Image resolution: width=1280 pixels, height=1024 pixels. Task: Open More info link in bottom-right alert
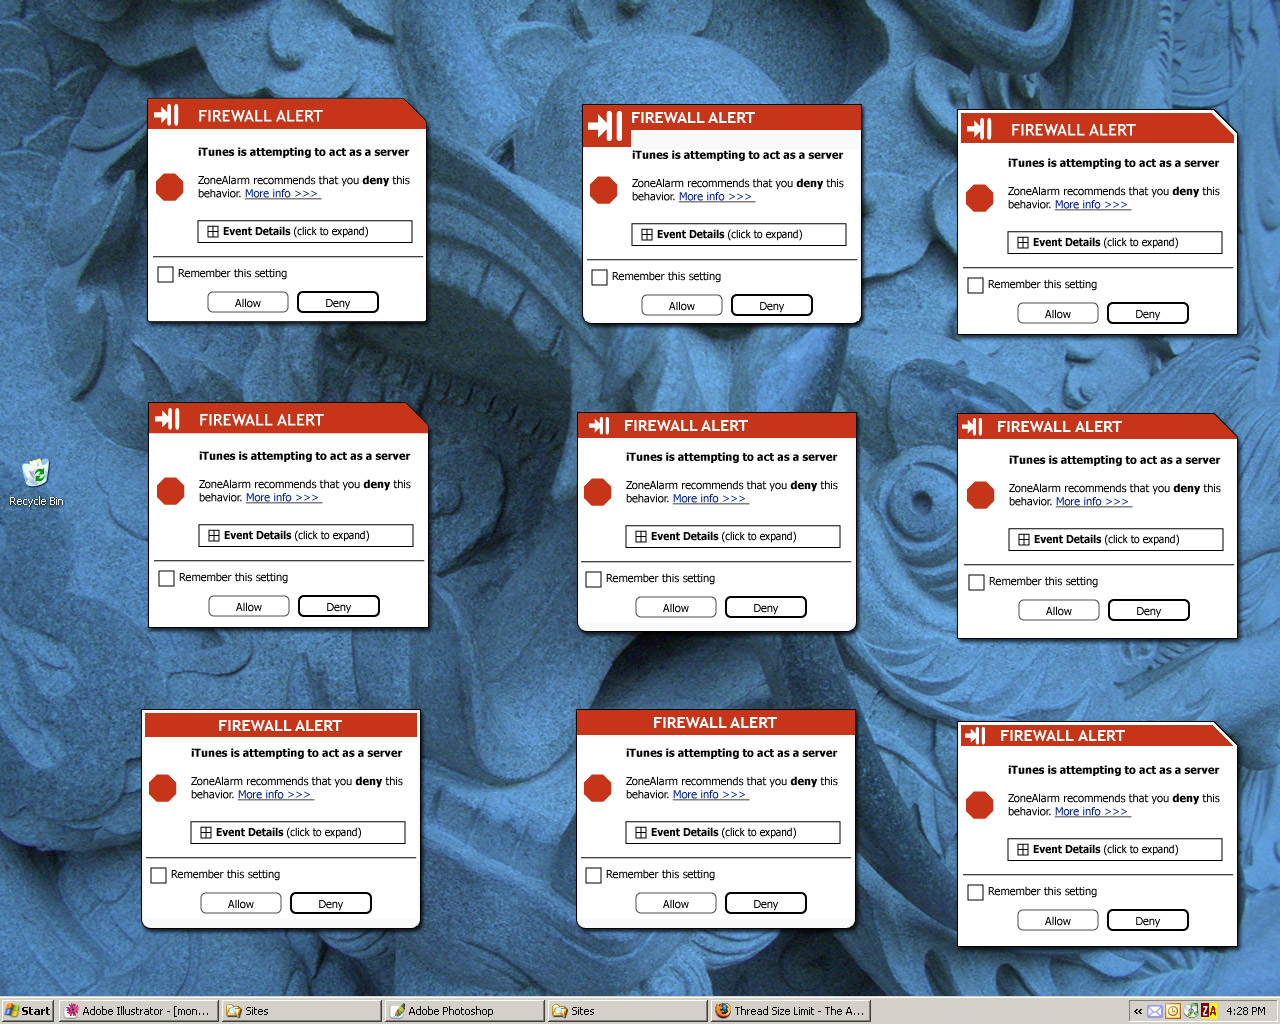[x=1092, y=812]
